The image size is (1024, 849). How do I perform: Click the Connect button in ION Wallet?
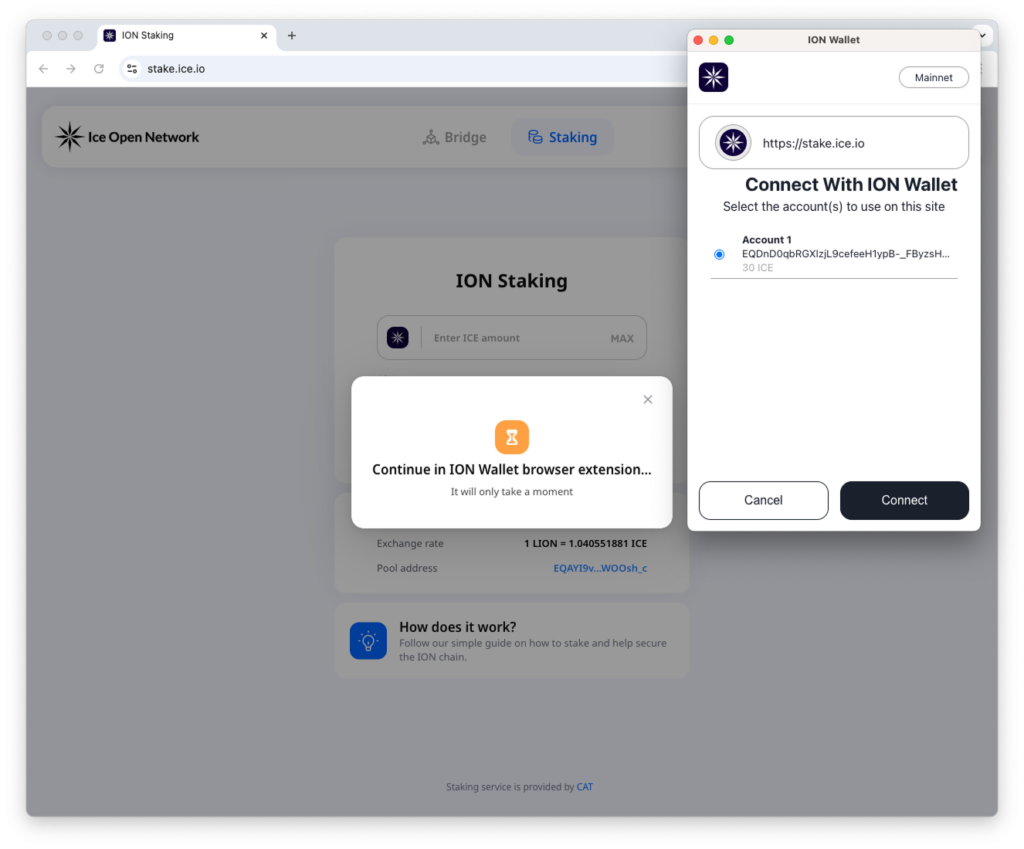904,500
